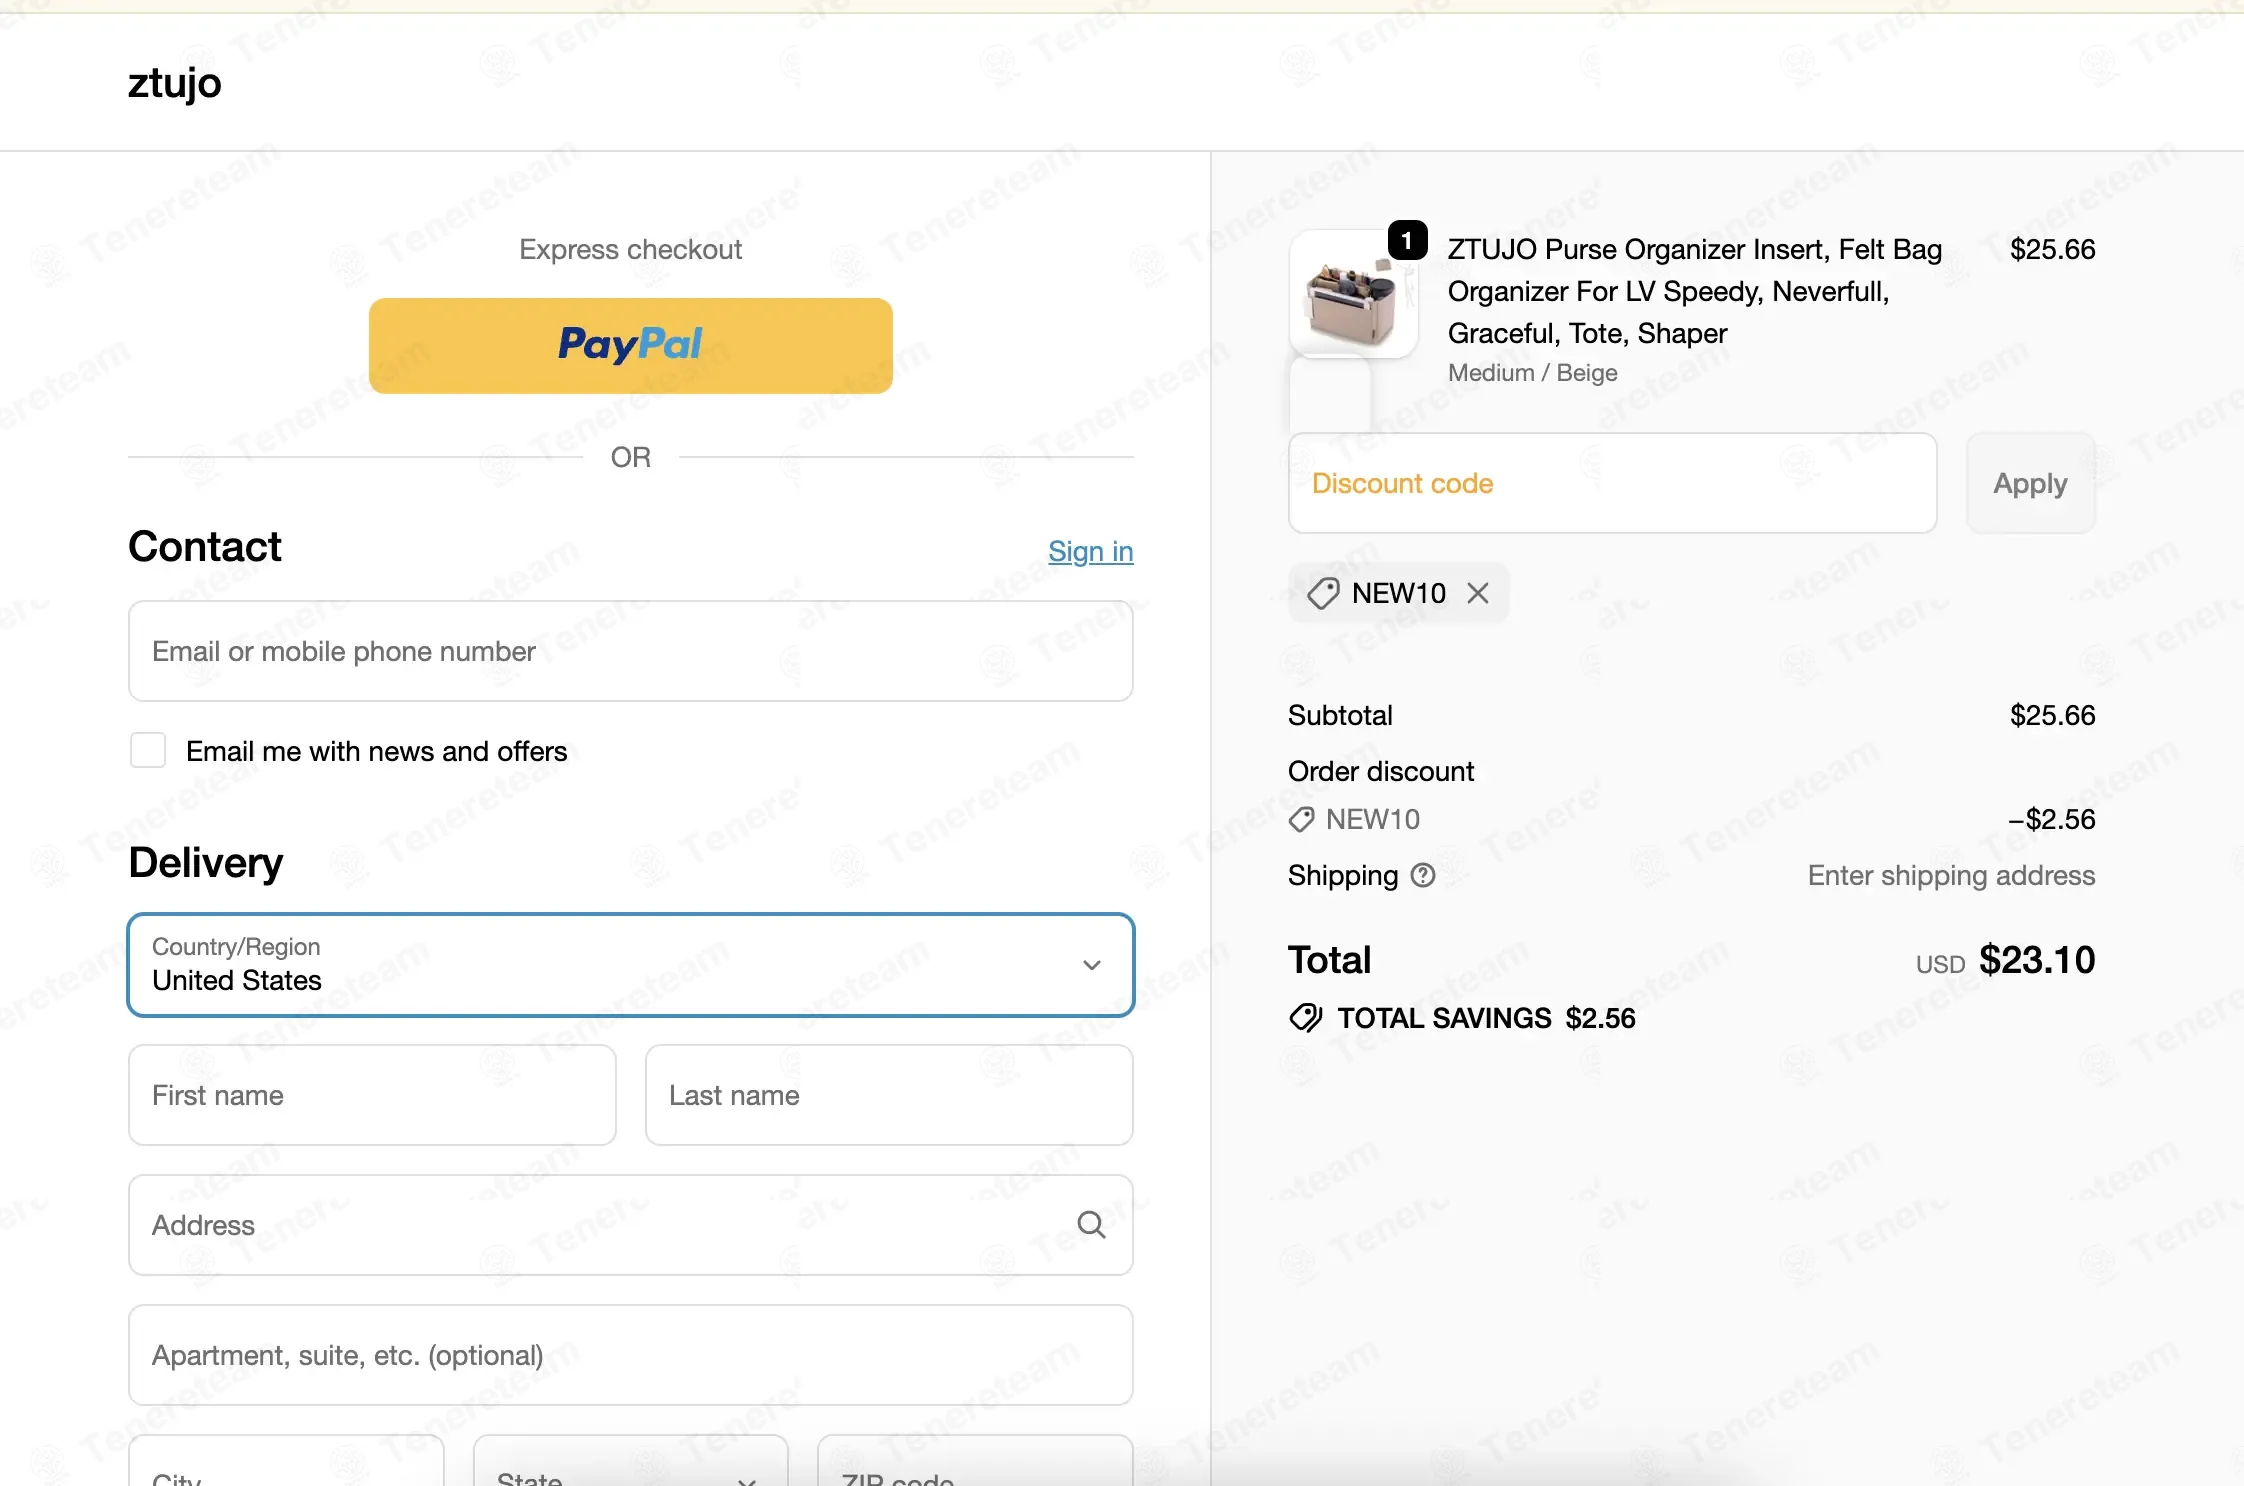This screenshot has width=2244, height=1486.
Task: Expand the State dropdown
Action: (x=630, y=1461)
